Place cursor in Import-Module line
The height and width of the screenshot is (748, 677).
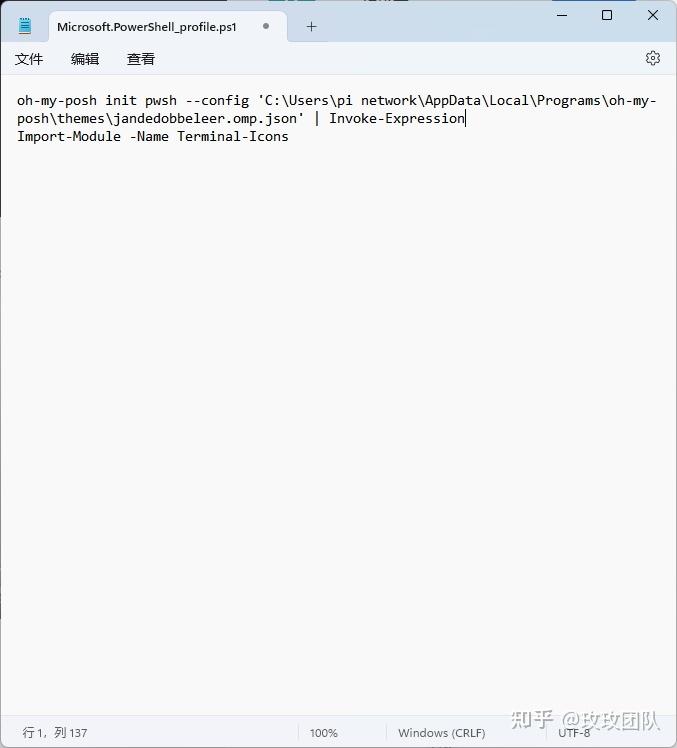click(x=153, y=136)
